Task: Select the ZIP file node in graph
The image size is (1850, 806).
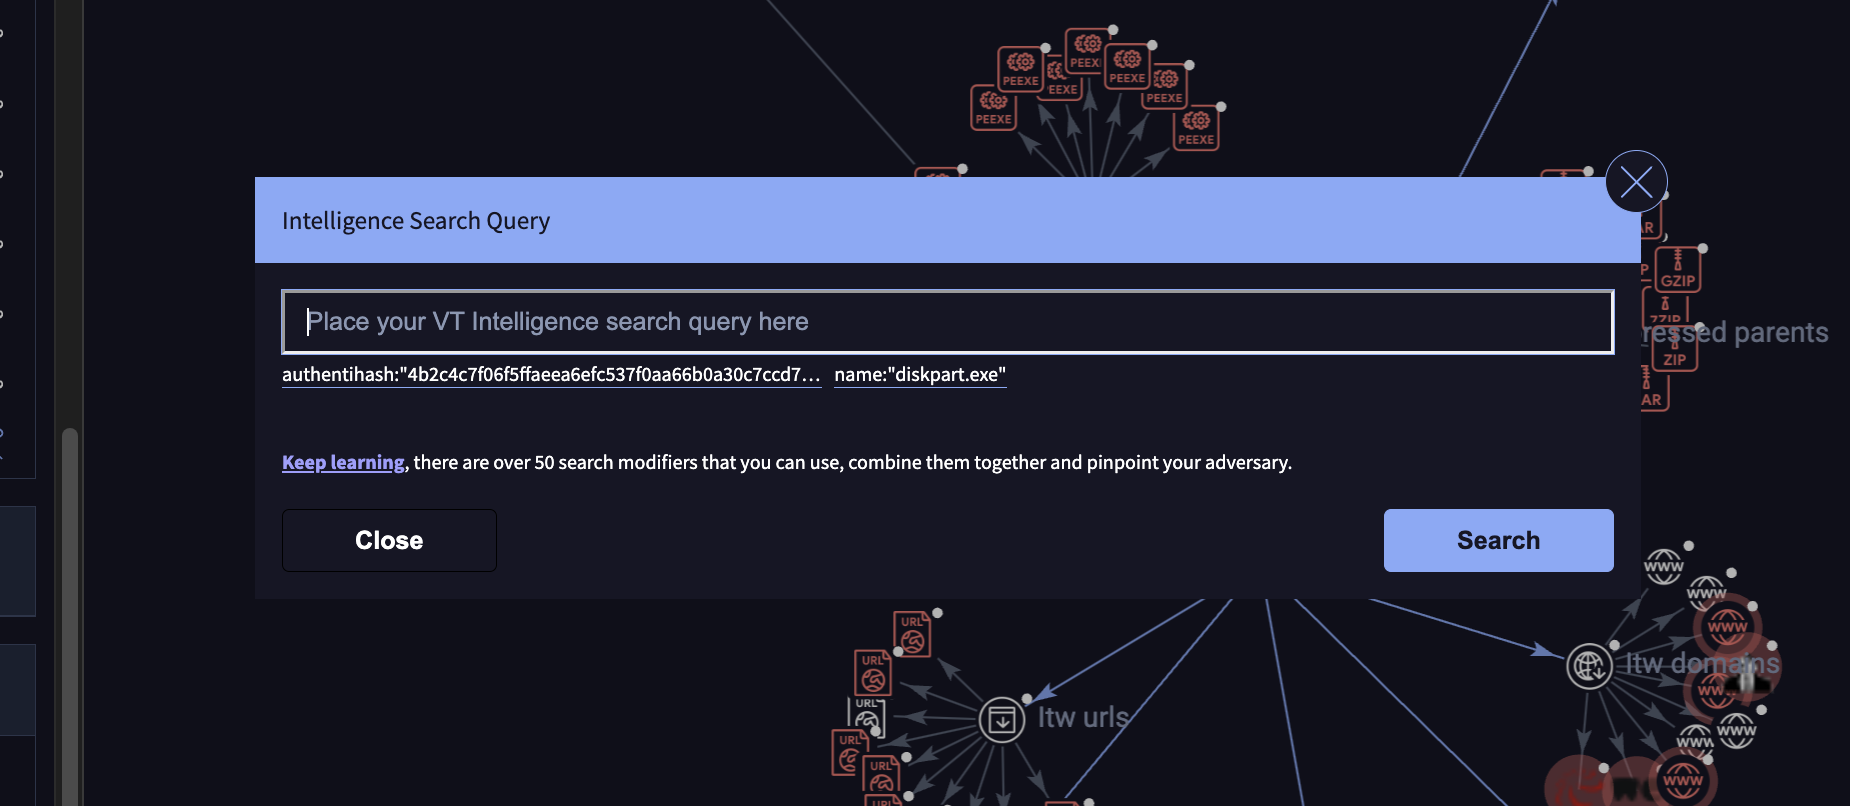Action: click(x=1675, y=350)
